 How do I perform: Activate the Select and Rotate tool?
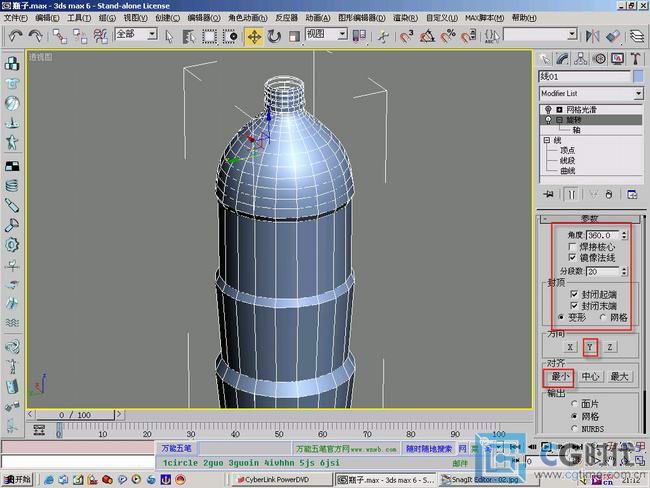pos(274,36)
